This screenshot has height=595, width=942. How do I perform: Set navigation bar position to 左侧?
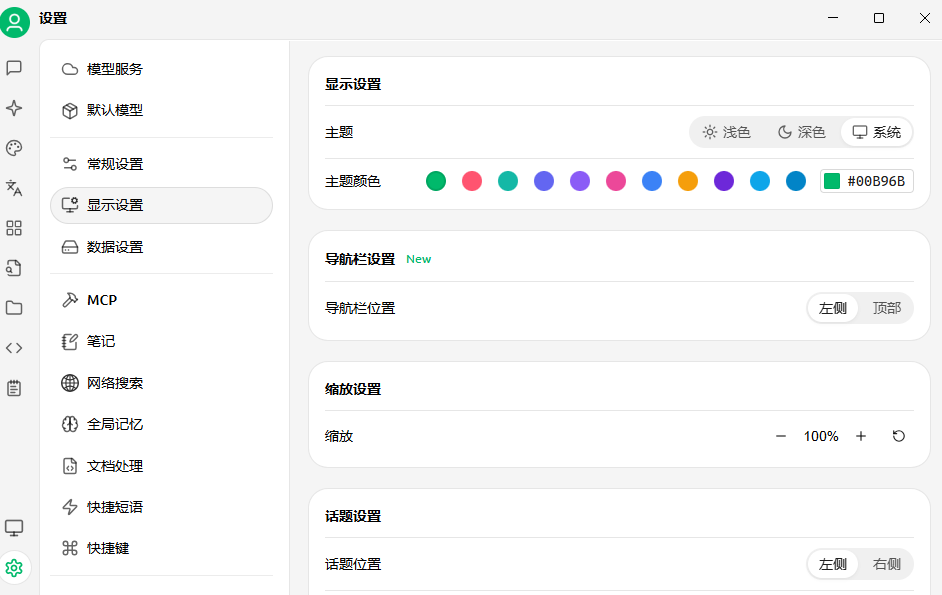tap(833, 308)
